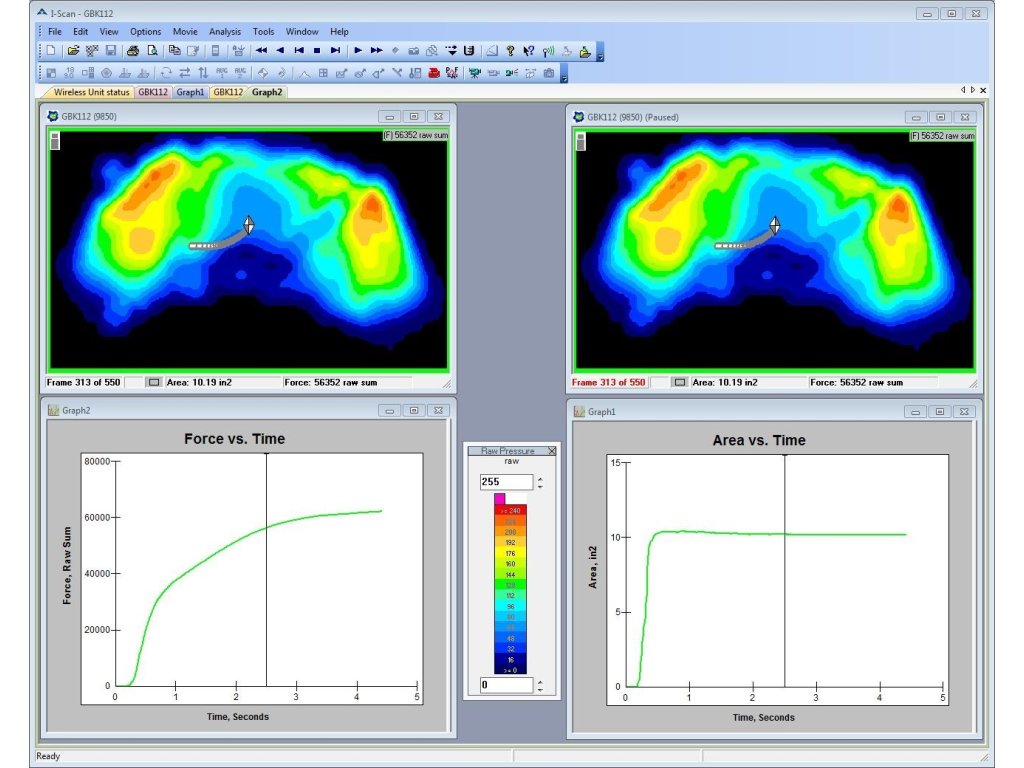Click the red telephone icon

(x=434, y=73)
